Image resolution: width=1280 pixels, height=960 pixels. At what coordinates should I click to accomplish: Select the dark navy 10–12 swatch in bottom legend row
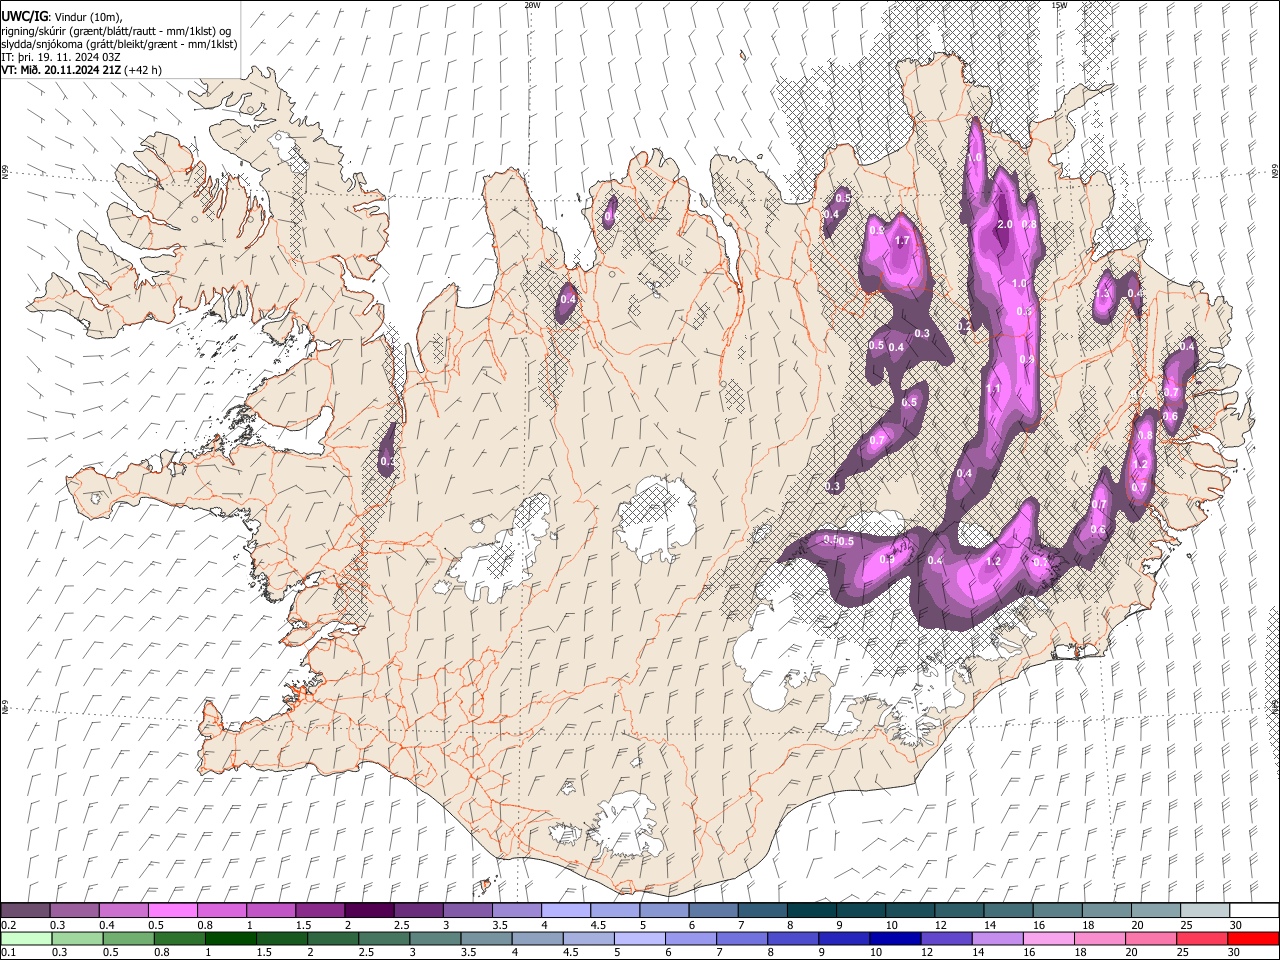tap(895, 939)
